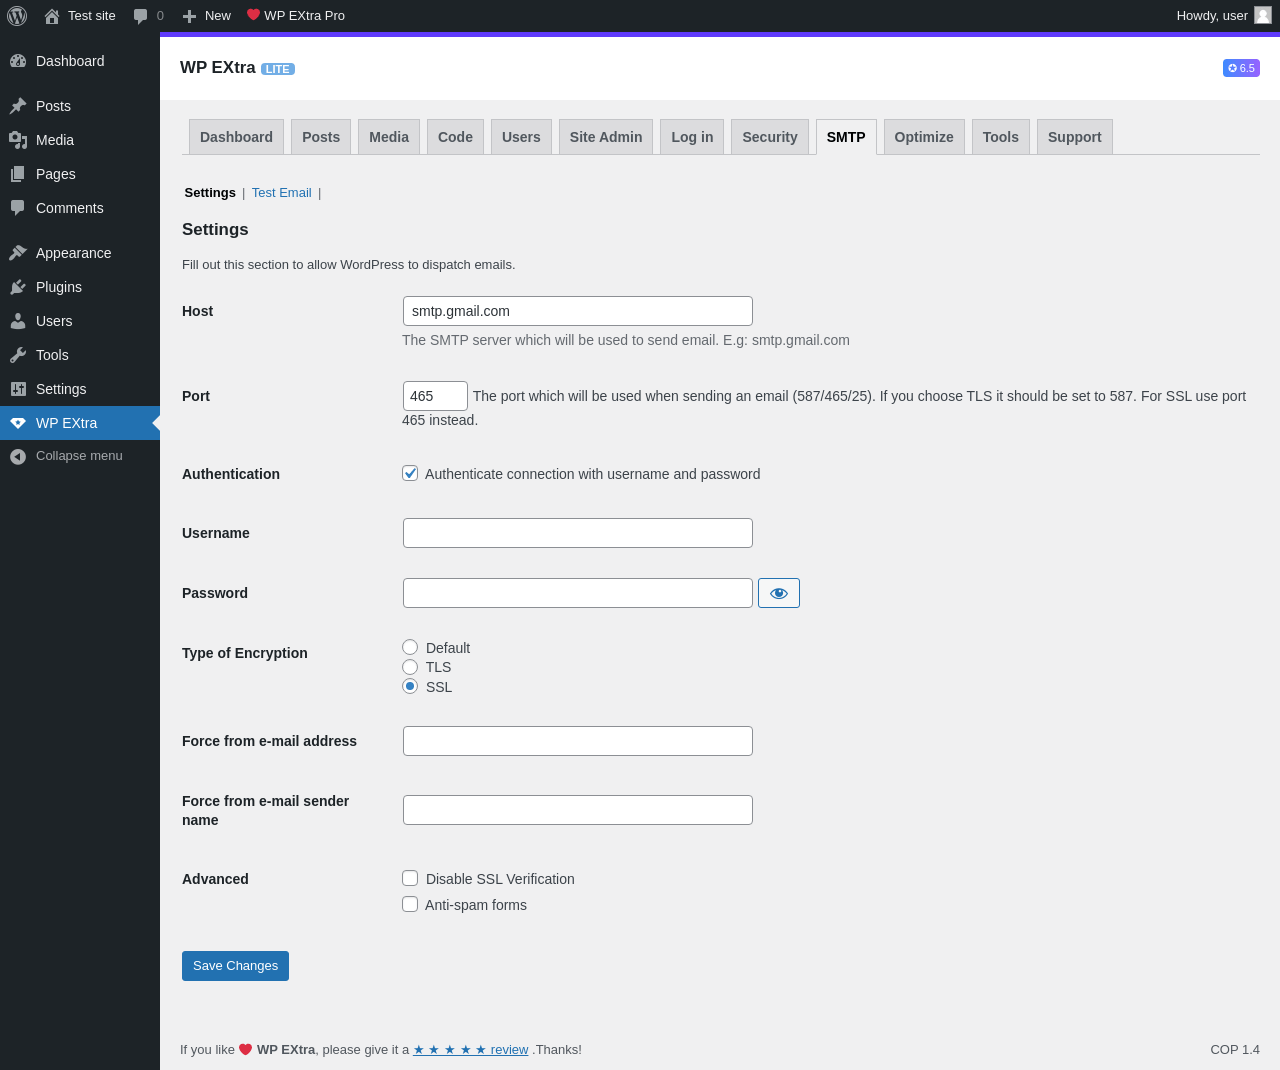Open the Site Admin tab
This screenshot has width=1280, height=1070.
(x=606, y=137)
